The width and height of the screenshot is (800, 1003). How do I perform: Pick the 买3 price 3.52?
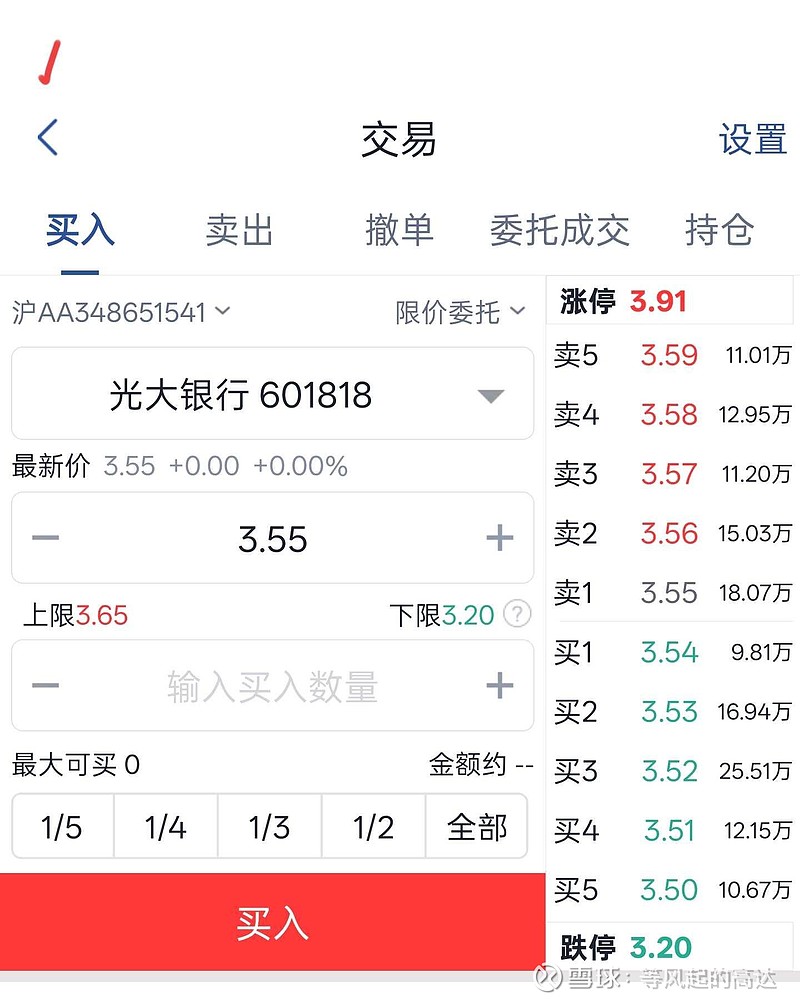669,771
